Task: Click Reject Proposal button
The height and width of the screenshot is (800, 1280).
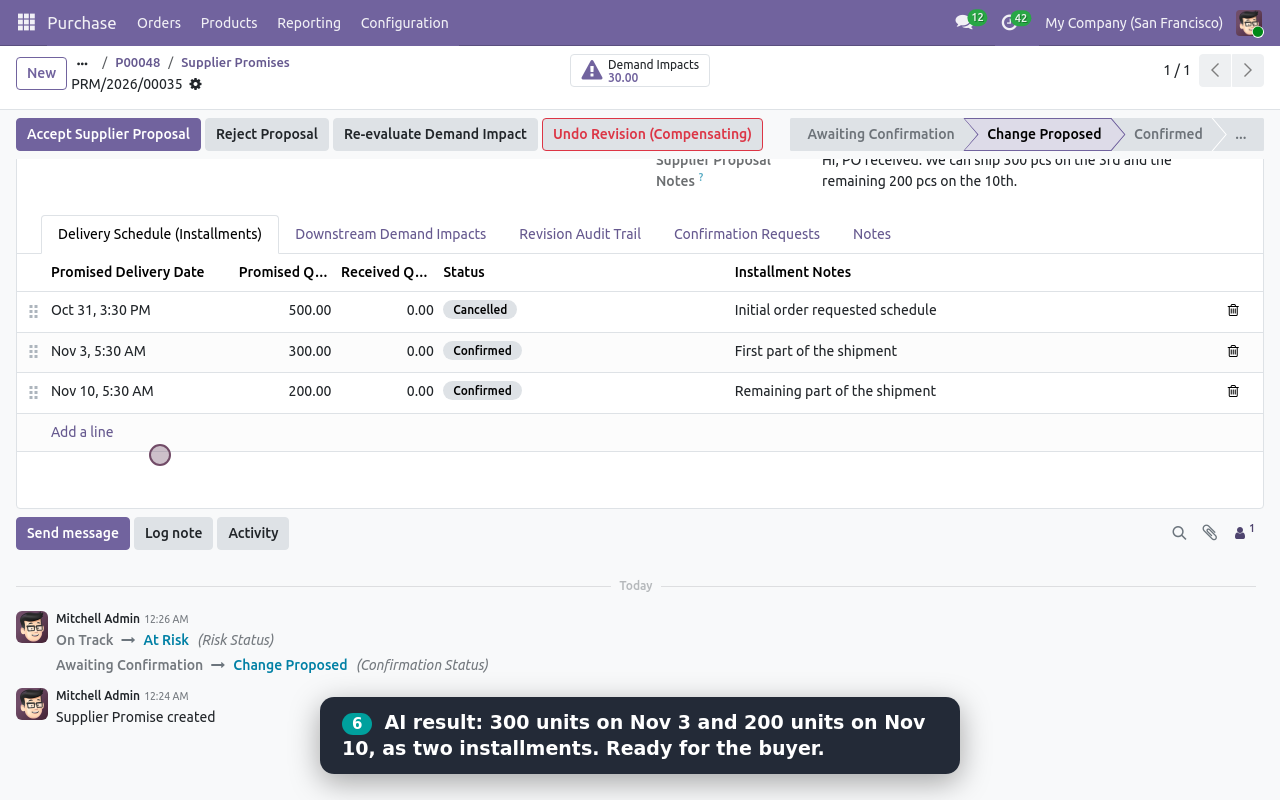Action: pyautogui.click(x=267, y=134)
